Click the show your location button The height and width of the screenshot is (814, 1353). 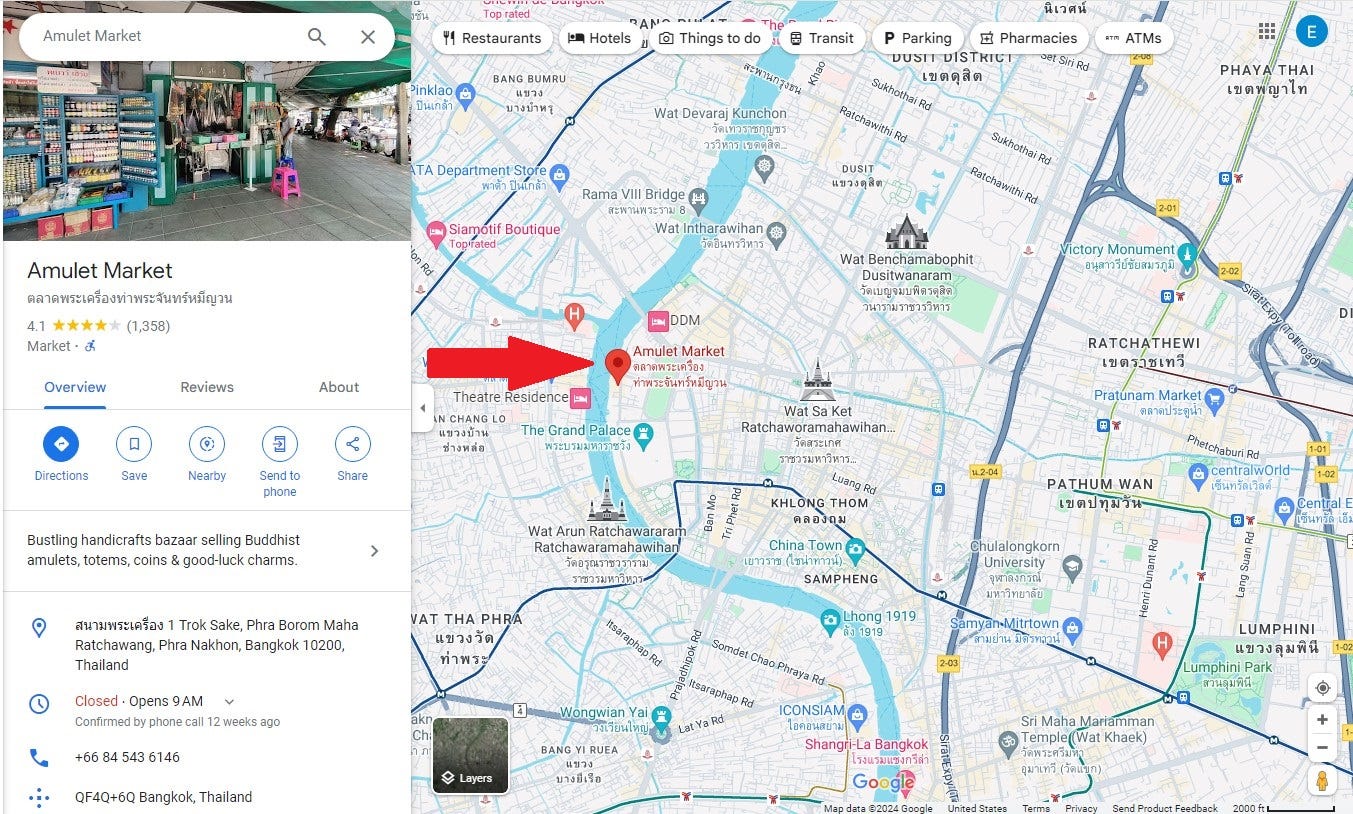[x=1322, y=688]
